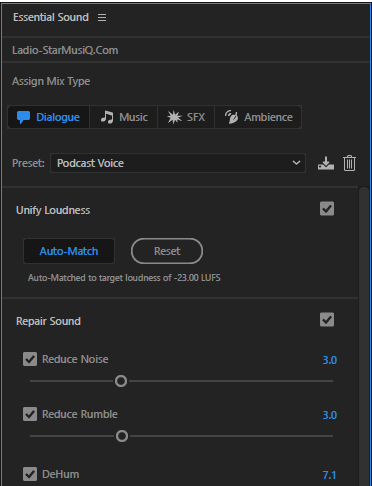Collapse the Unify Loudness section header
This screenshot has height=486, width=372.
click(53, 210)
